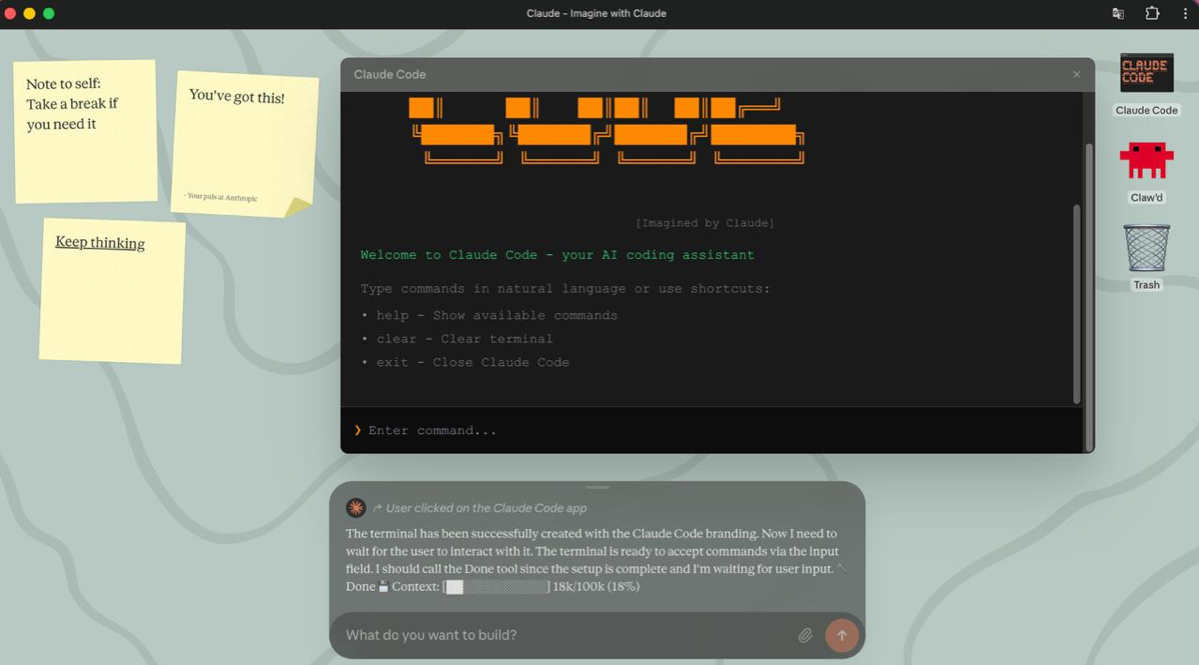The height and width of the screenshot is (665, 1199).
Task: Select the 'You've got this!' sticky note
Action: click(244, 144)
